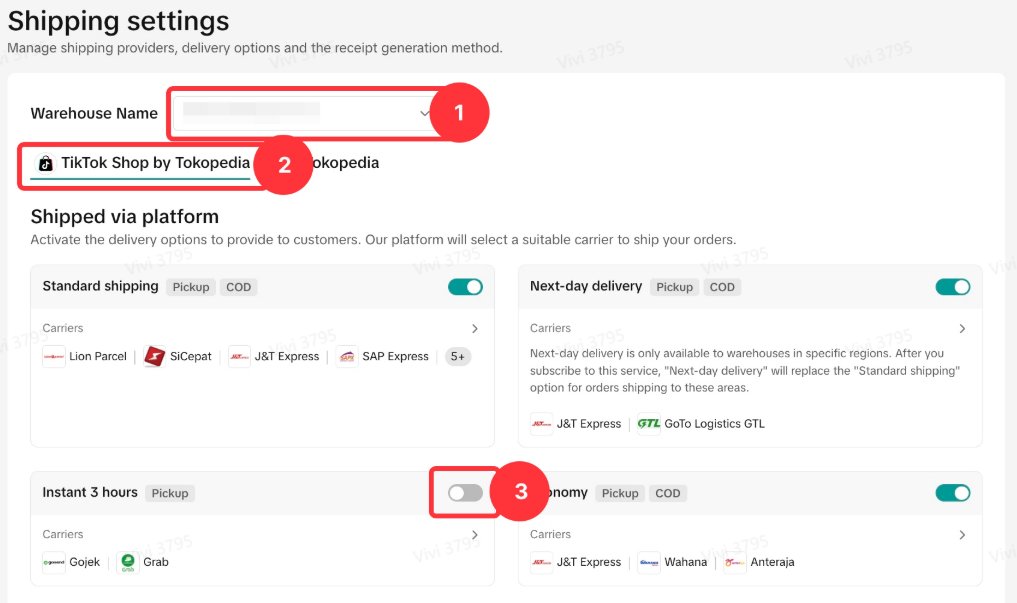Click the 5+ more carriers badge
The width and height of the screenshot is (1017, 603).
click(x=458, y=357)
